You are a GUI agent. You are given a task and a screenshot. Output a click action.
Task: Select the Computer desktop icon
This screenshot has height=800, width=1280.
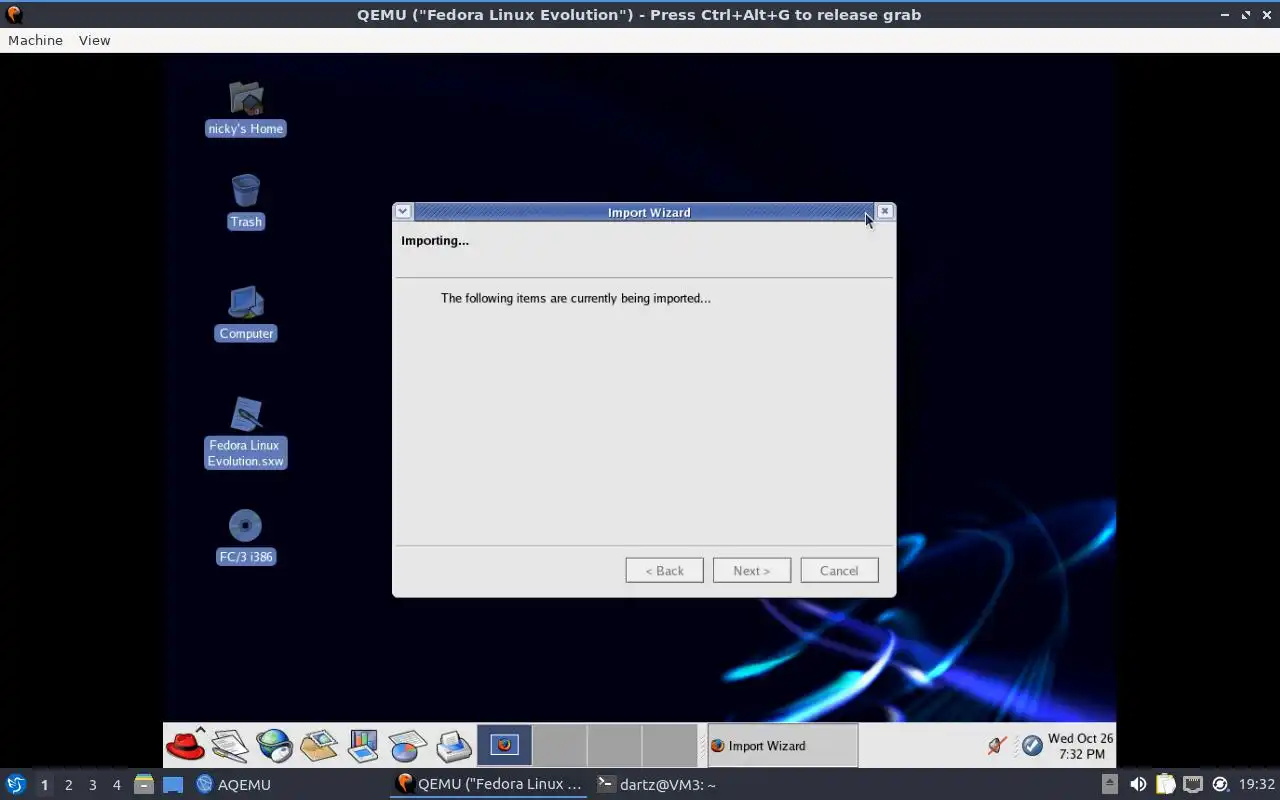[246, 313]
